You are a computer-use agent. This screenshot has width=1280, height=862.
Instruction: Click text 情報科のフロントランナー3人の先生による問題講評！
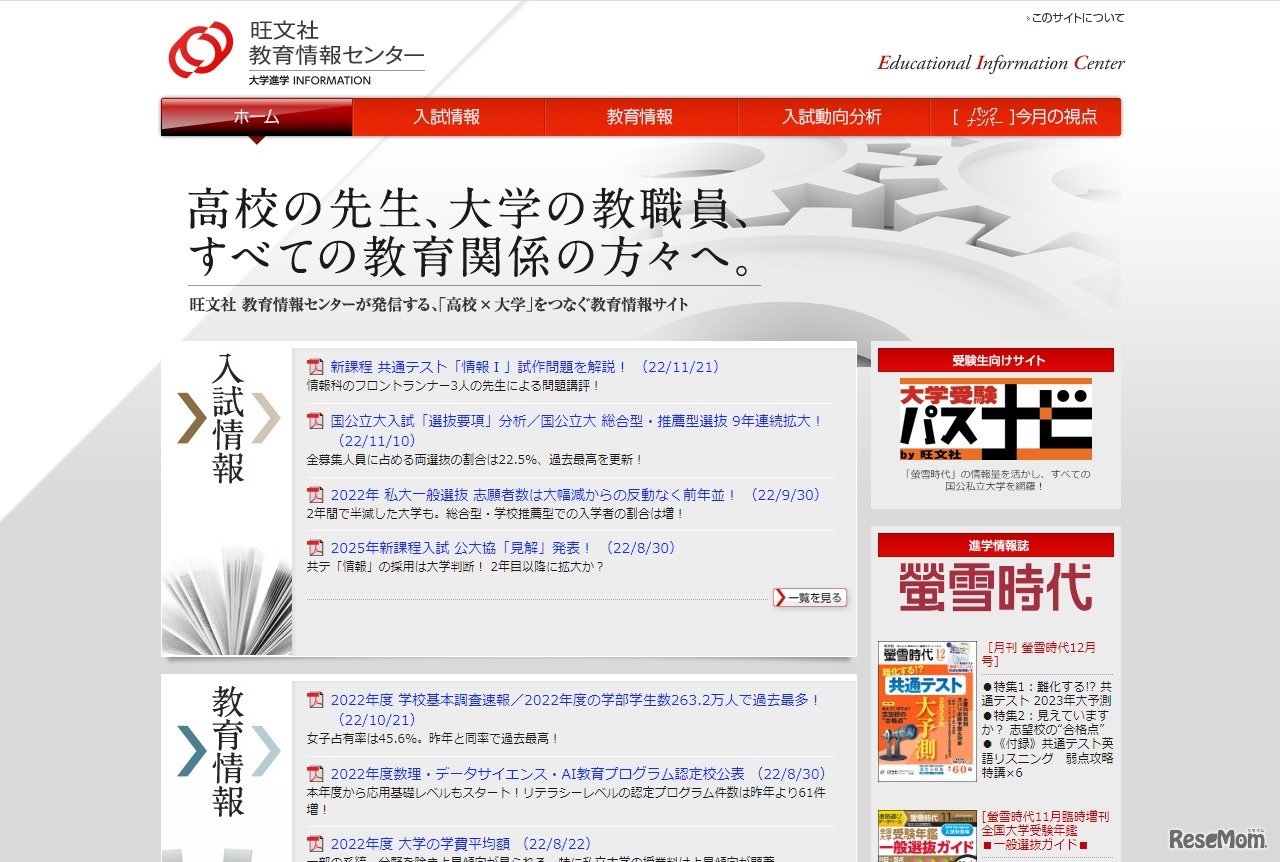(454, 386)
